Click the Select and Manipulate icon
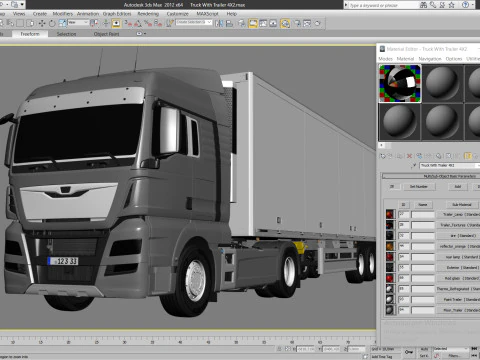This screenshot has height=360, width=480. tap(106, 23)
